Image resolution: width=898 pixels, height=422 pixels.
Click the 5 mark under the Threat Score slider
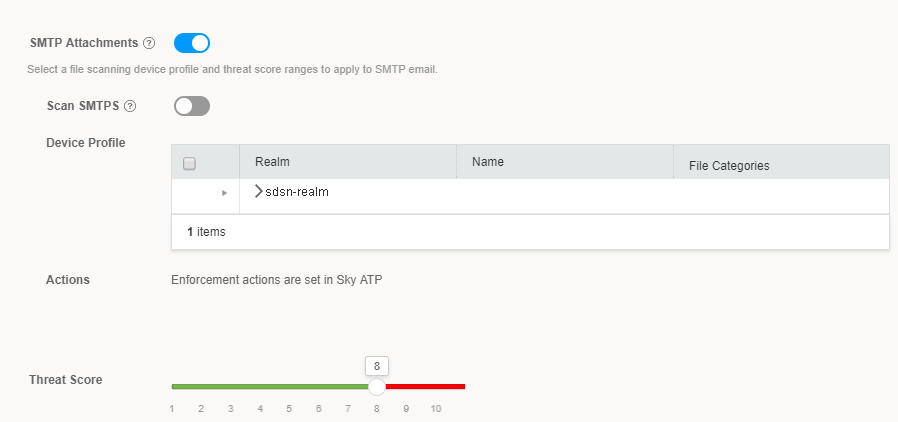coord(289,409)
